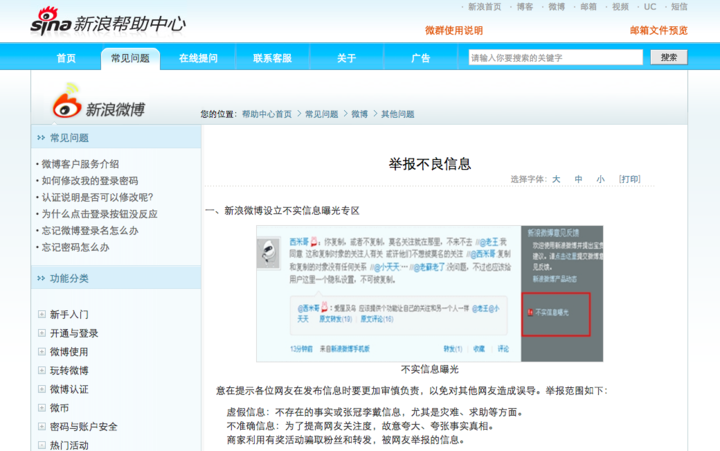
Task: Set font size to 大
Action: pyautogui.click(x=556, y=179)
